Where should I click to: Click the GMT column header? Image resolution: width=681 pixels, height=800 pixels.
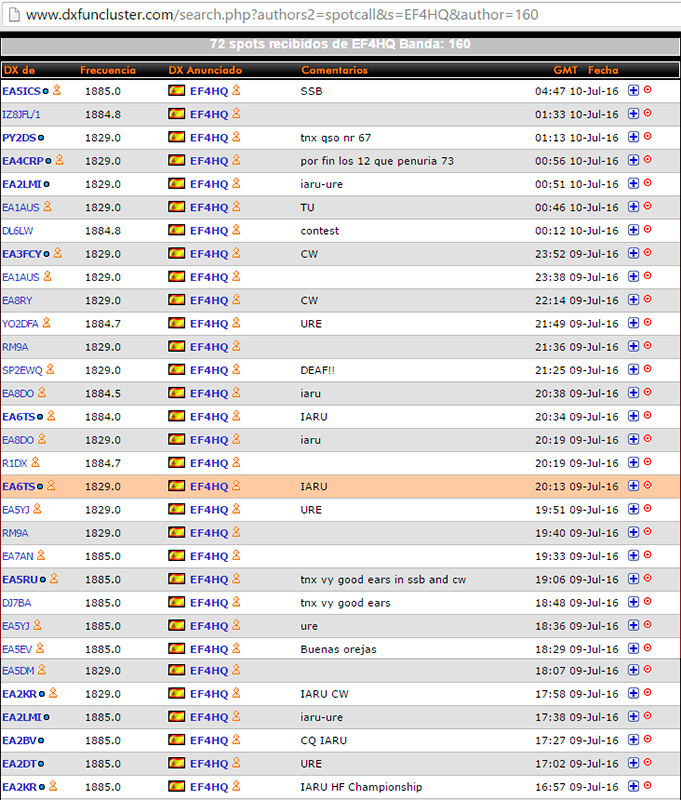click(565, 70)
